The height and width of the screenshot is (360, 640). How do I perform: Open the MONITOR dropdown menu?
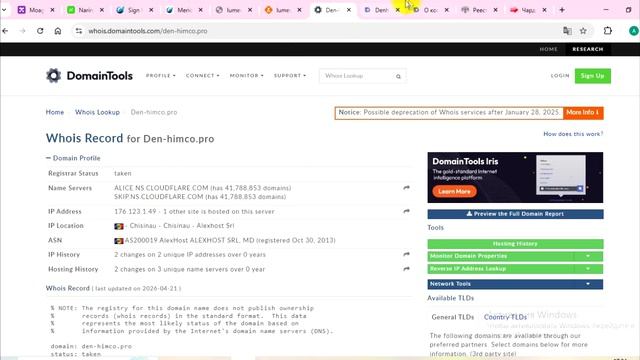click(247, 76)
